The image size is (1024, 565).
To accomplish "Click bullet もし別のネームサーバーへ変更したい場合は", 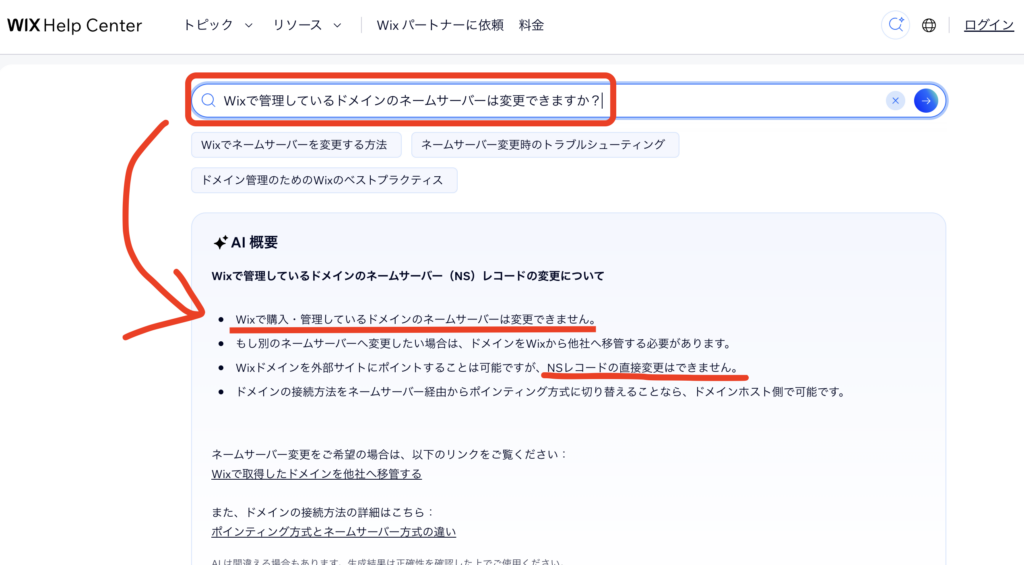I will coord(484,344).
